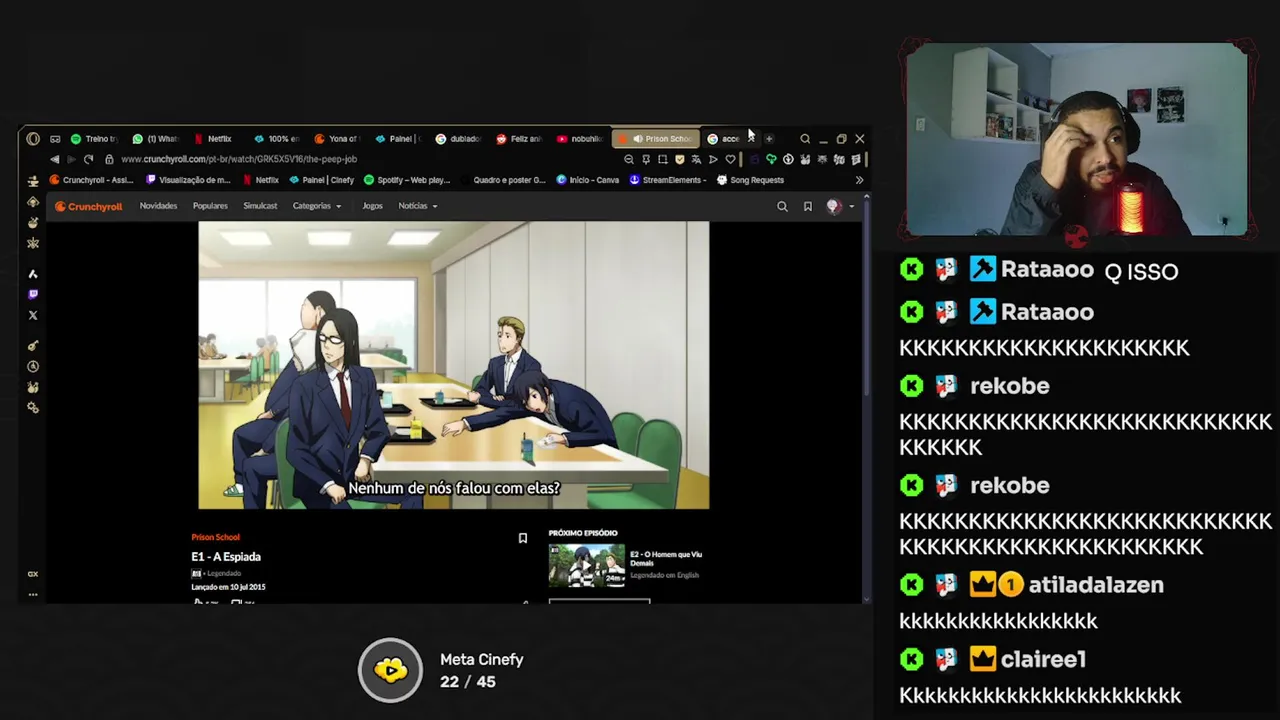This screenshot has height=720, width=1280.
Task: Open the Painel | Cinefy bookmark
Action: tap(321, 180)
